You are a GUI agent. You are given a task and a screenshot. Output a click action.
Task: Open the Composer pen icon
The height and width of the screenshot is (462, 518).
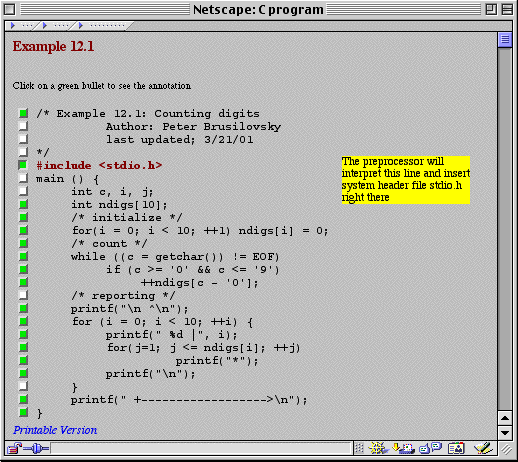click(x=483, y=448)
